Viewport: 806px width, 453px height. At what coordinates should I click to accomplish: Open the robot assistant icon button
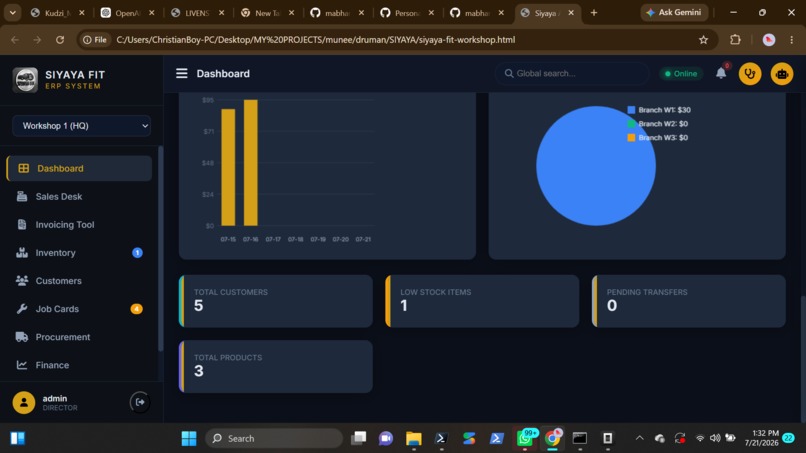pyautogui.click(x=782, y=74)
